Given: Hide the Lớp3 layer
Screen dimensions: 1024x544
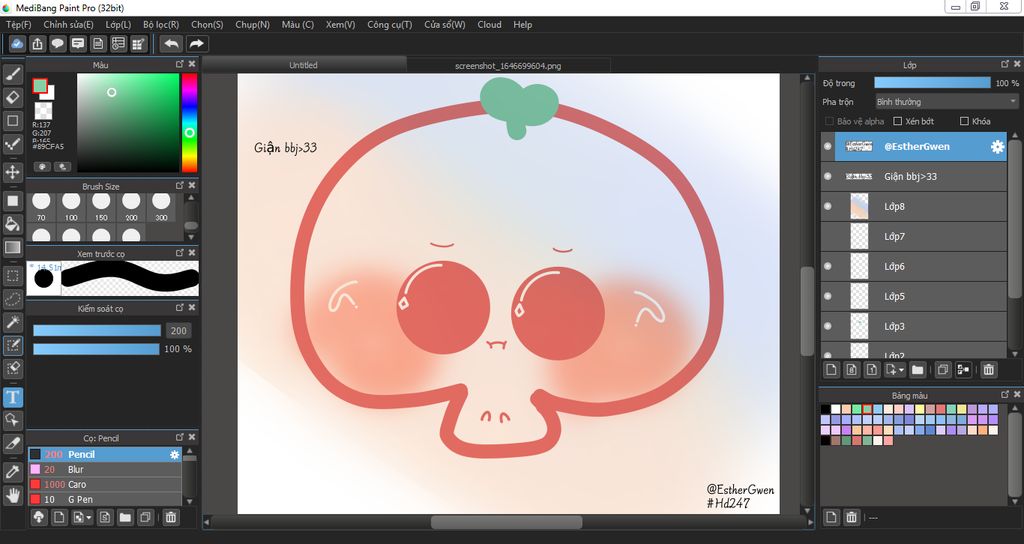Looking at the screenshot, I should tap(827, 327).
